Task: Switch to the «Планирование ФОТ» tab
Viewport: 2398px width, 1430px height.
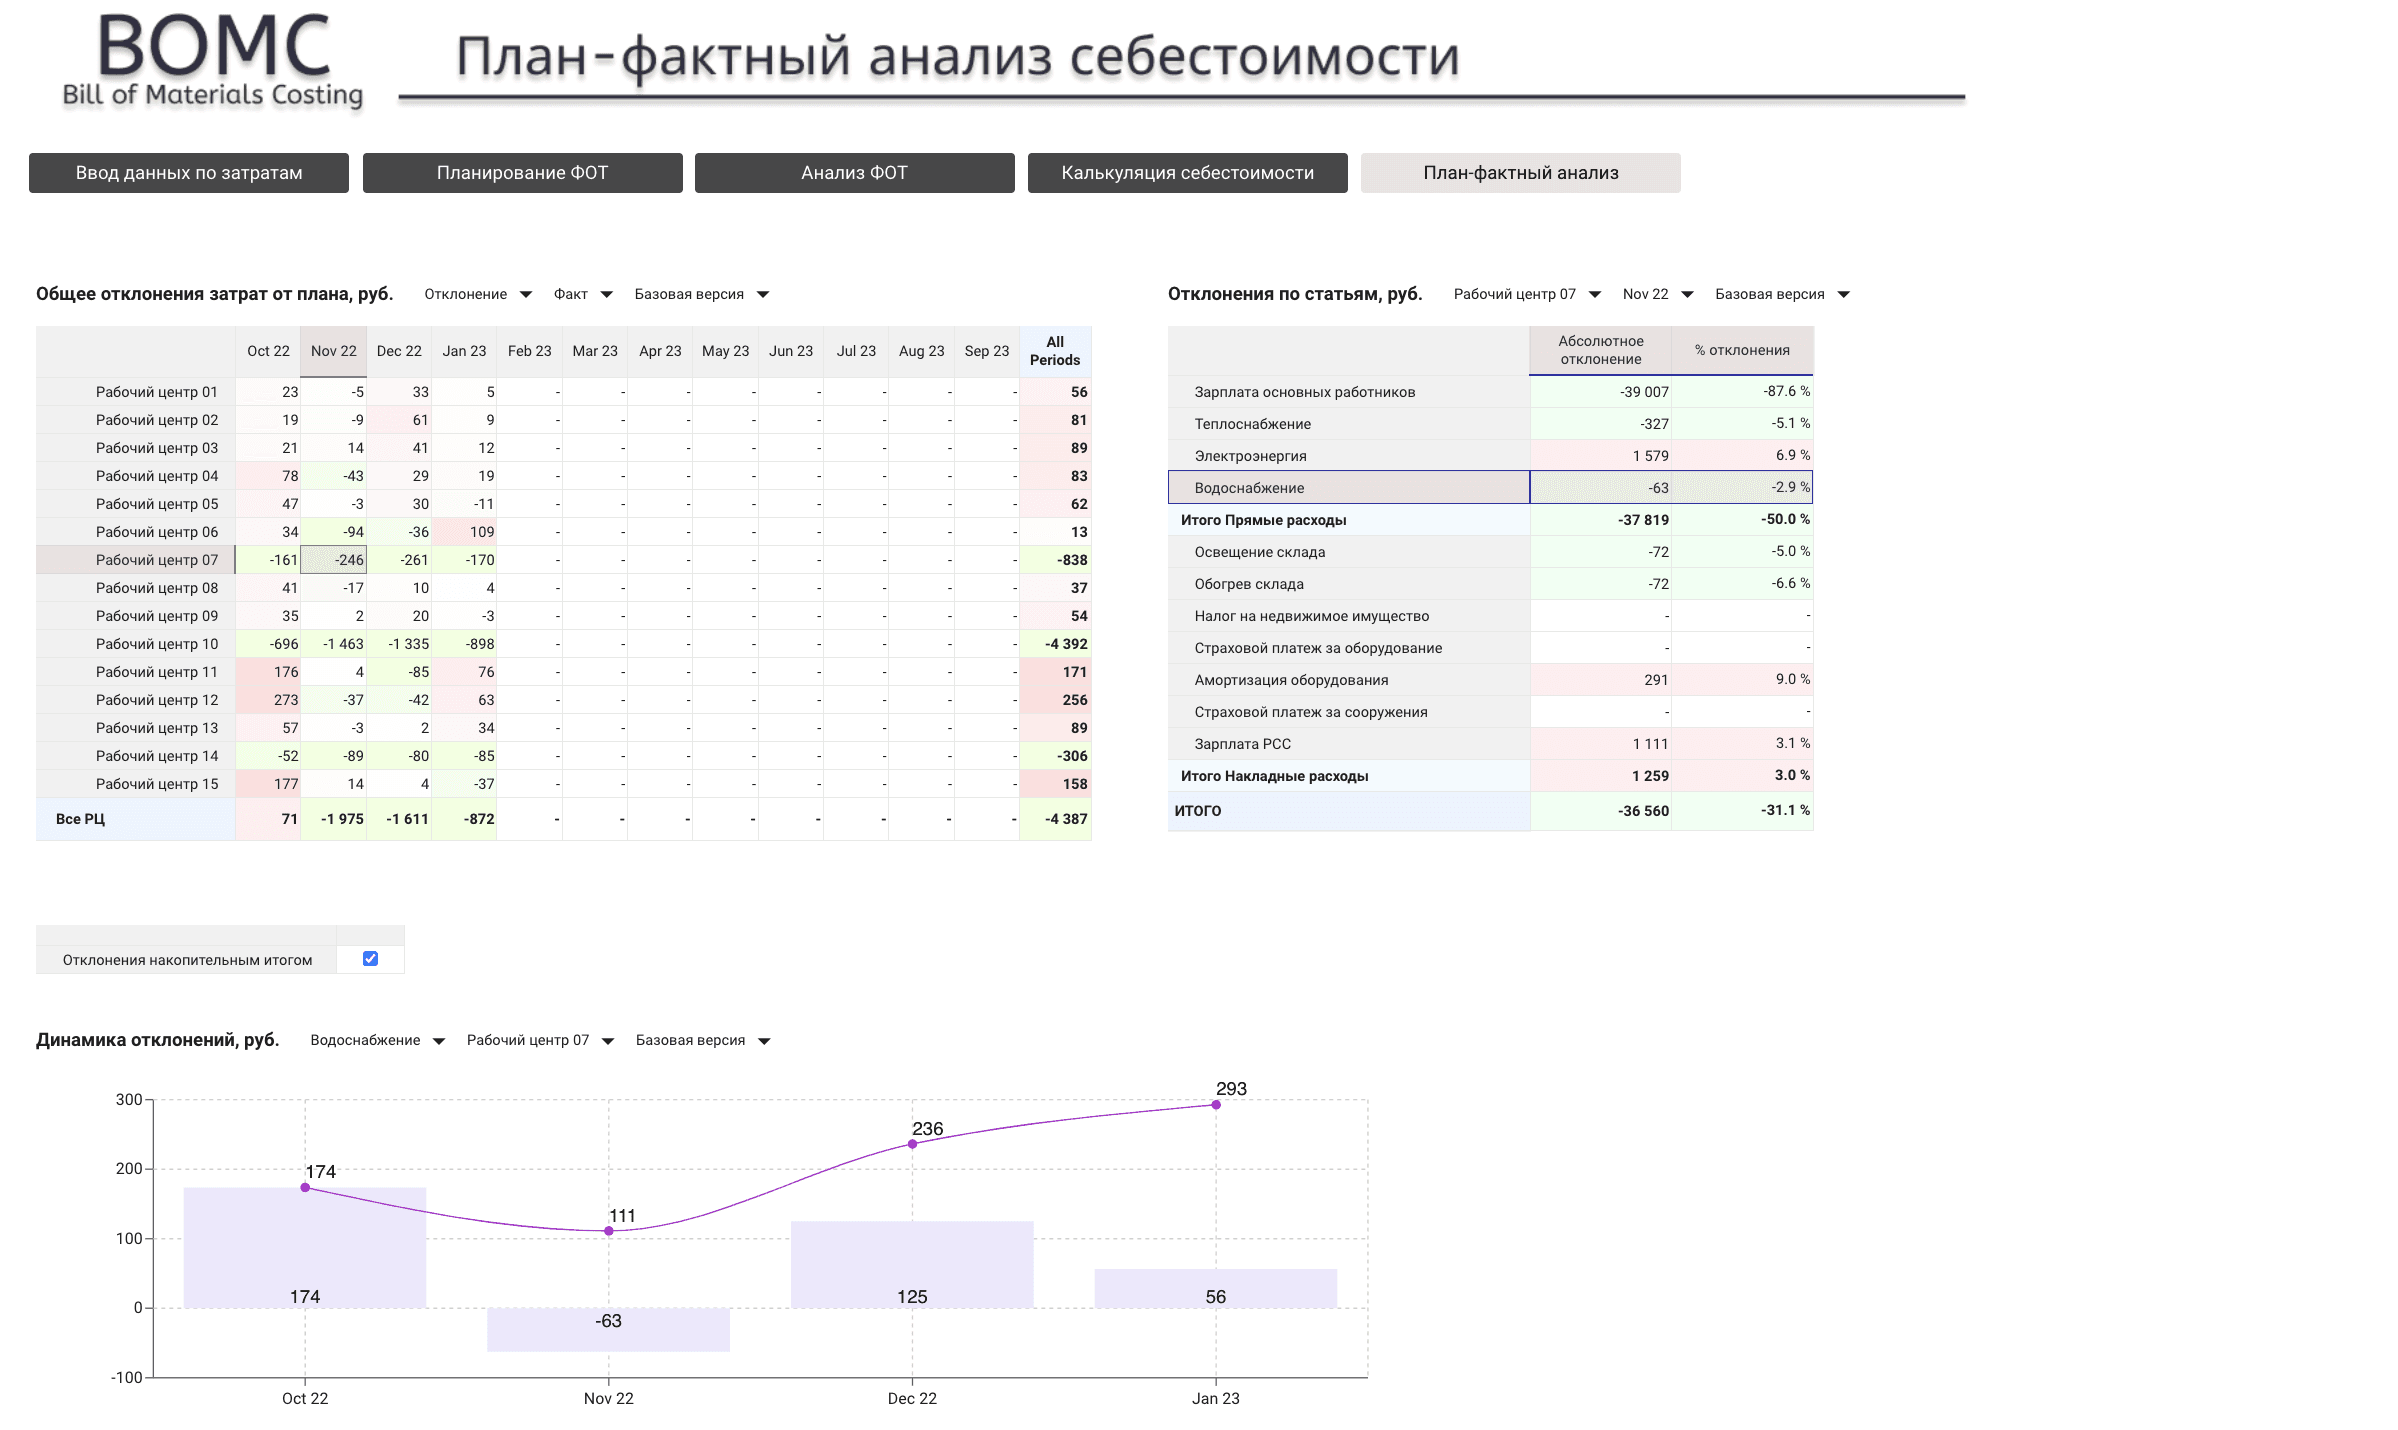Action: pos(522,172)
